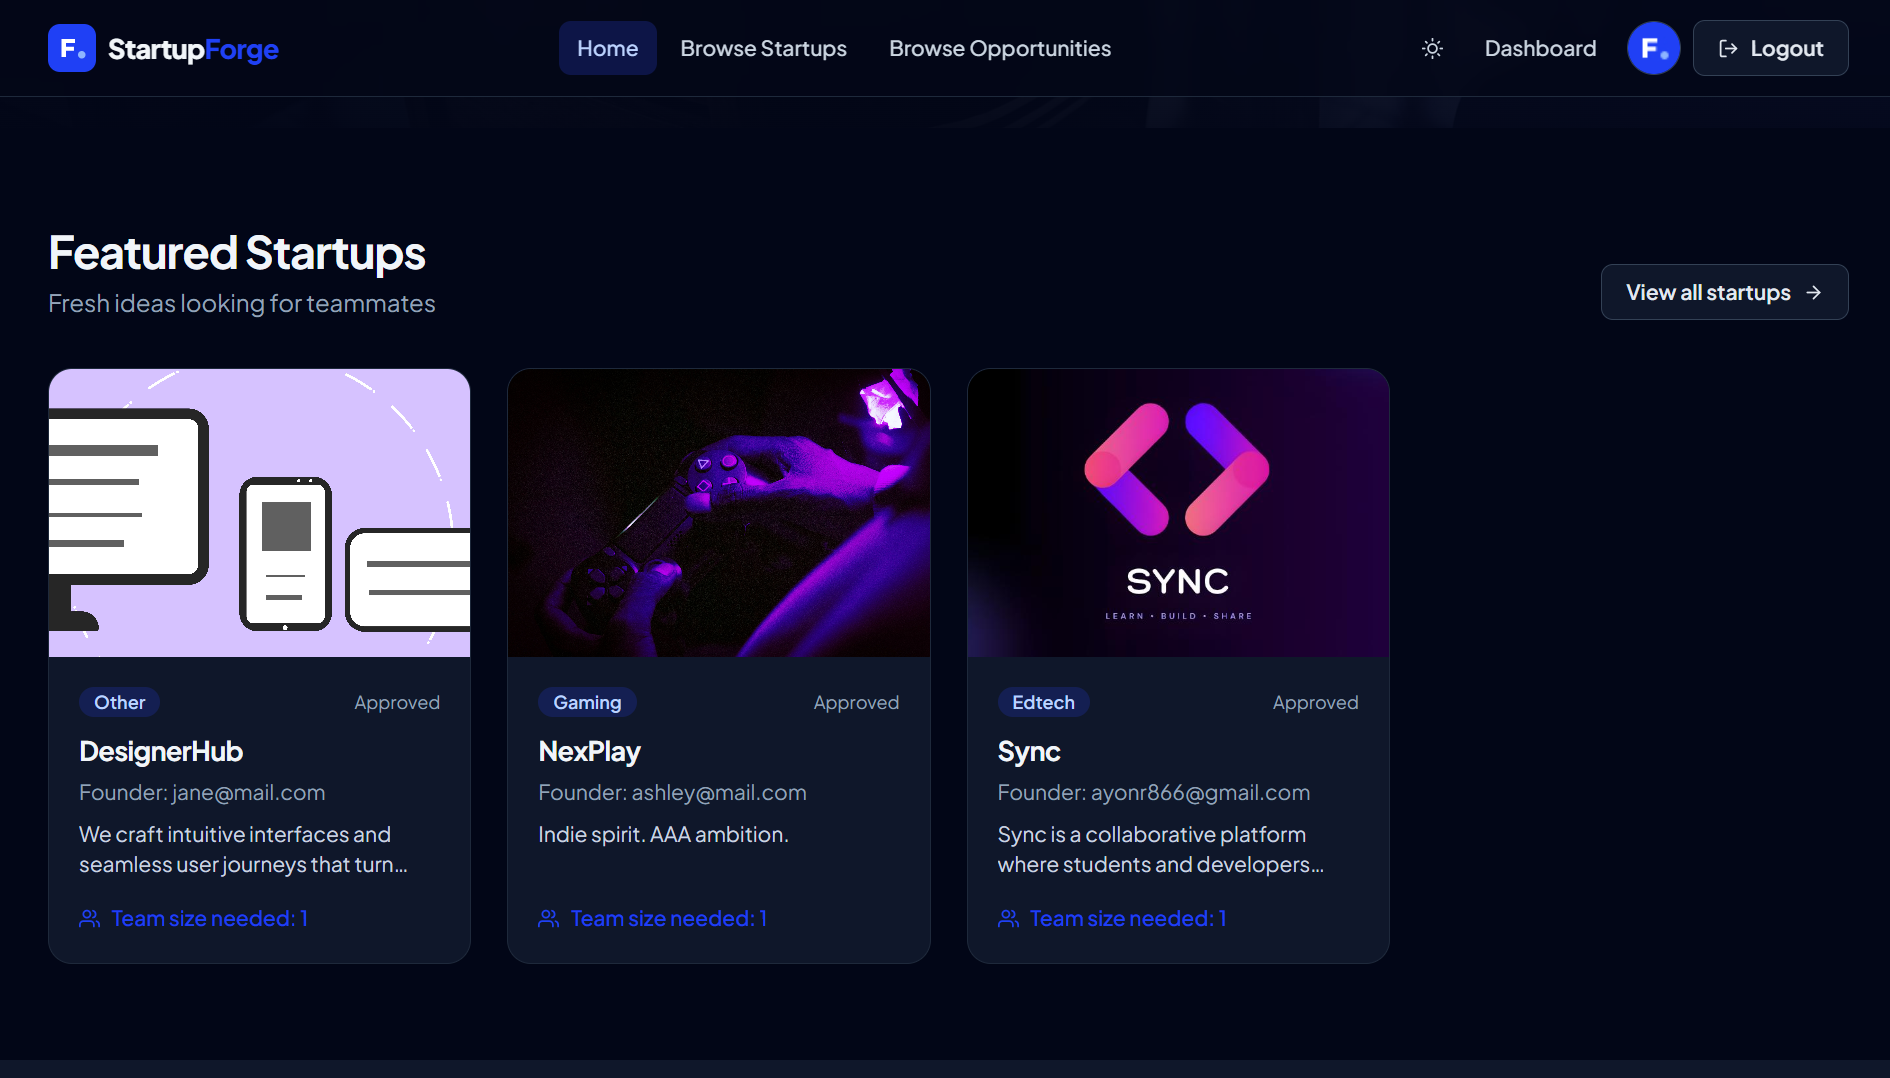Image resolution: width=1890 pixels, height=1078 pixels.
Task: Click Founder: jane@mail.com text
Action: coord(202,792)
